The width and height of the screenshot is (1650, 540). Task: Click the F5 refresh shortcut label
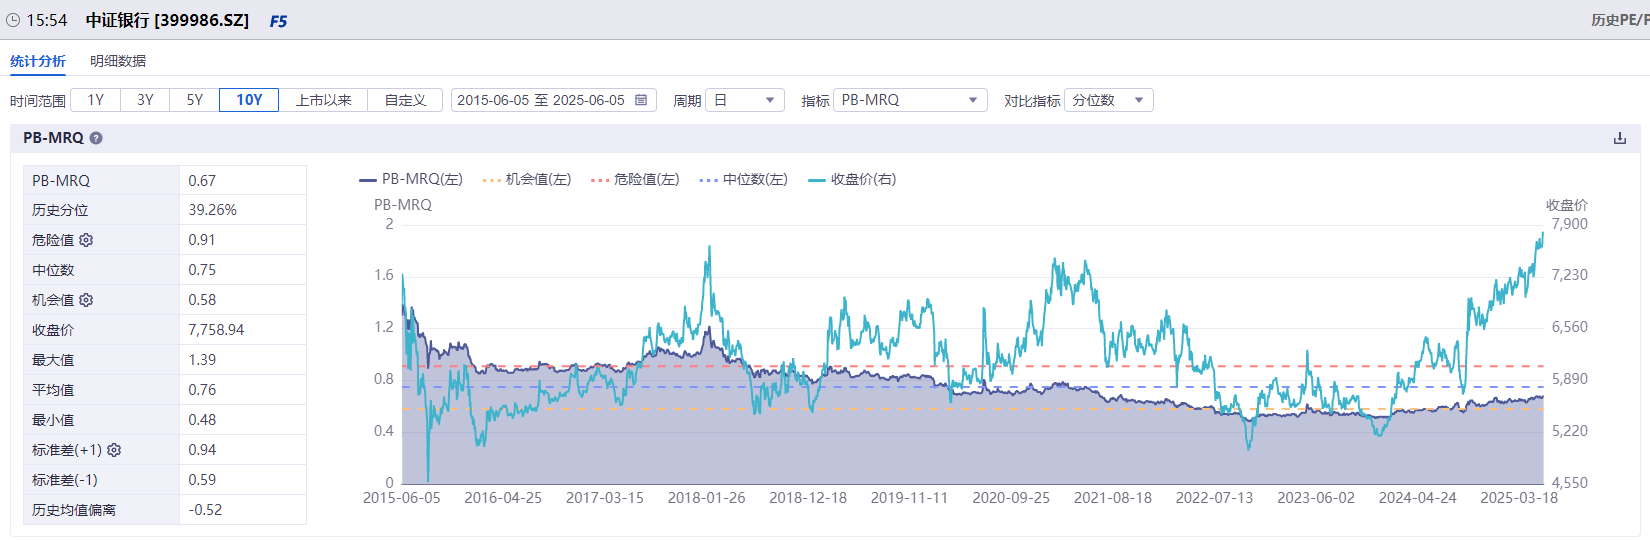(278, 21)
